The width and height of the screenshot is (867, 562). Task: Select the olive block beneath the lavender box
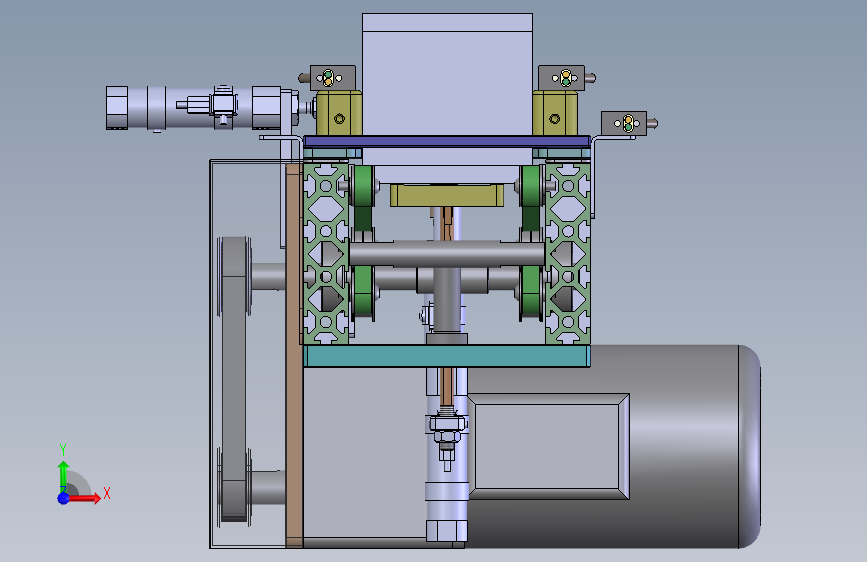point(447,195)
